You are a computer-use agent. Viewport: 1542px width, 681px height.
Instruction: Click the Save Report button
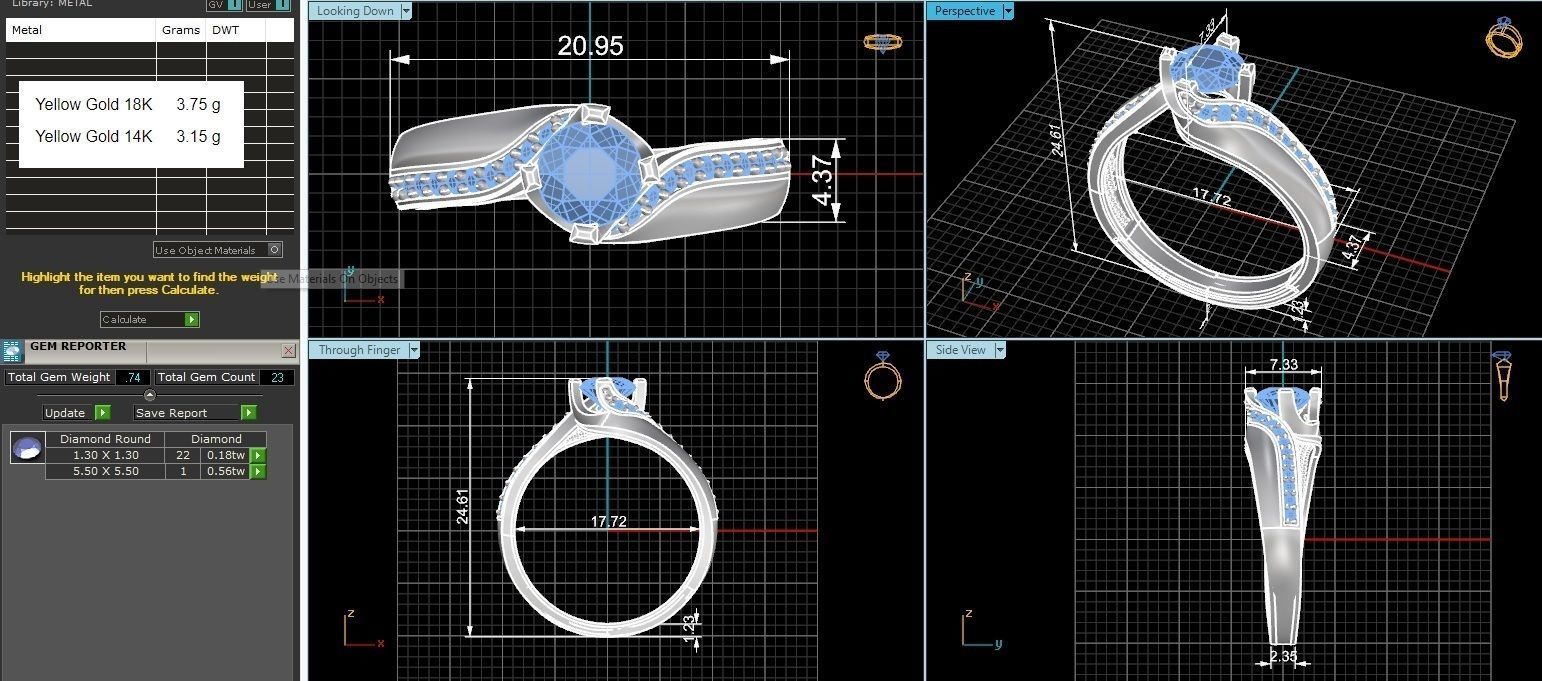coord(195,412)
